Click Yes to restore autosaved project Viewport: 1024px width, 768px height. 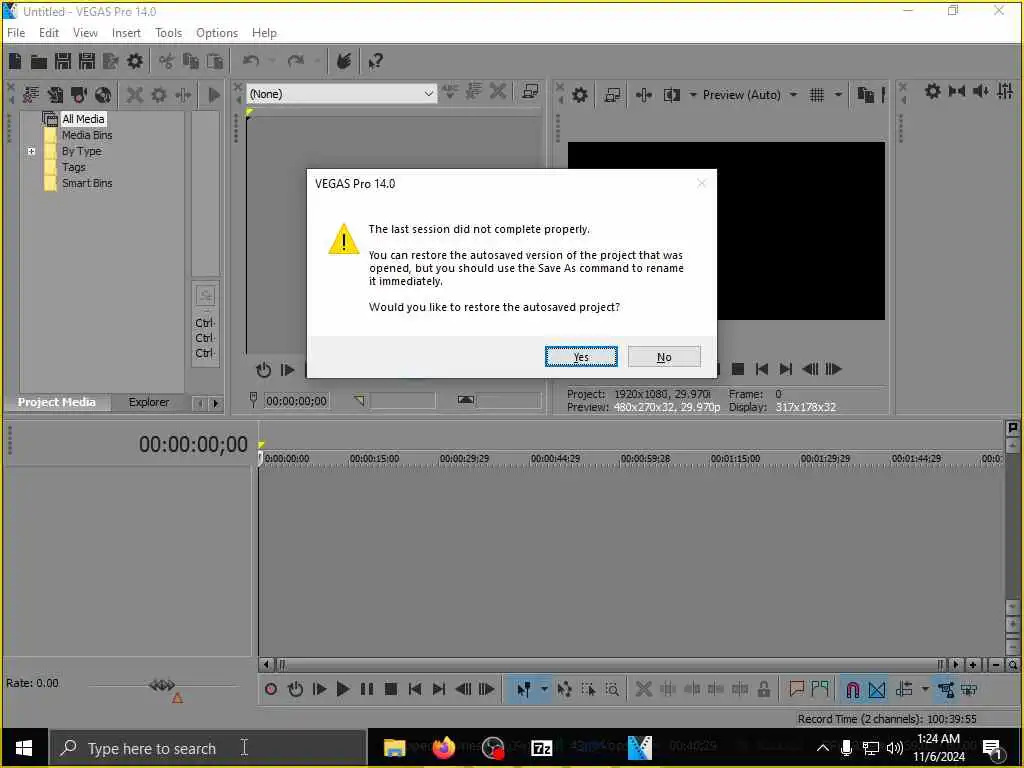pyautogui.click(x=581, y=357)
